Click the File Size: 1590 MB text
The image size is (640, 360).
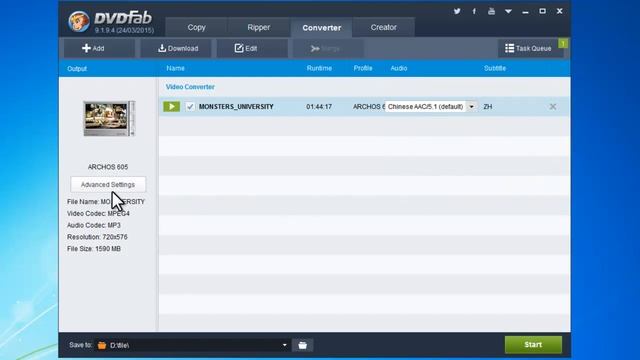[x=94, y=249]
